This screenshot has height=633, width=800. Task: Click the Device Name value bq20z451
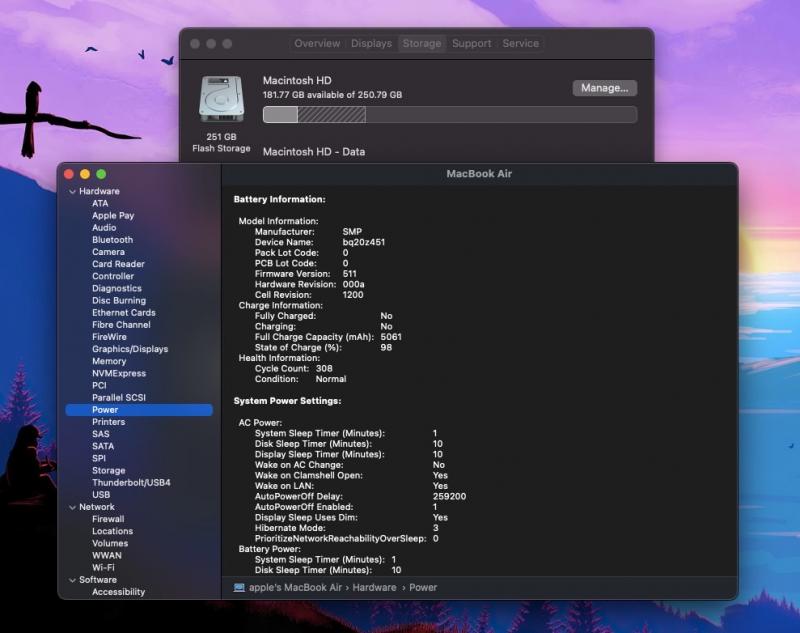coord(364,242)
